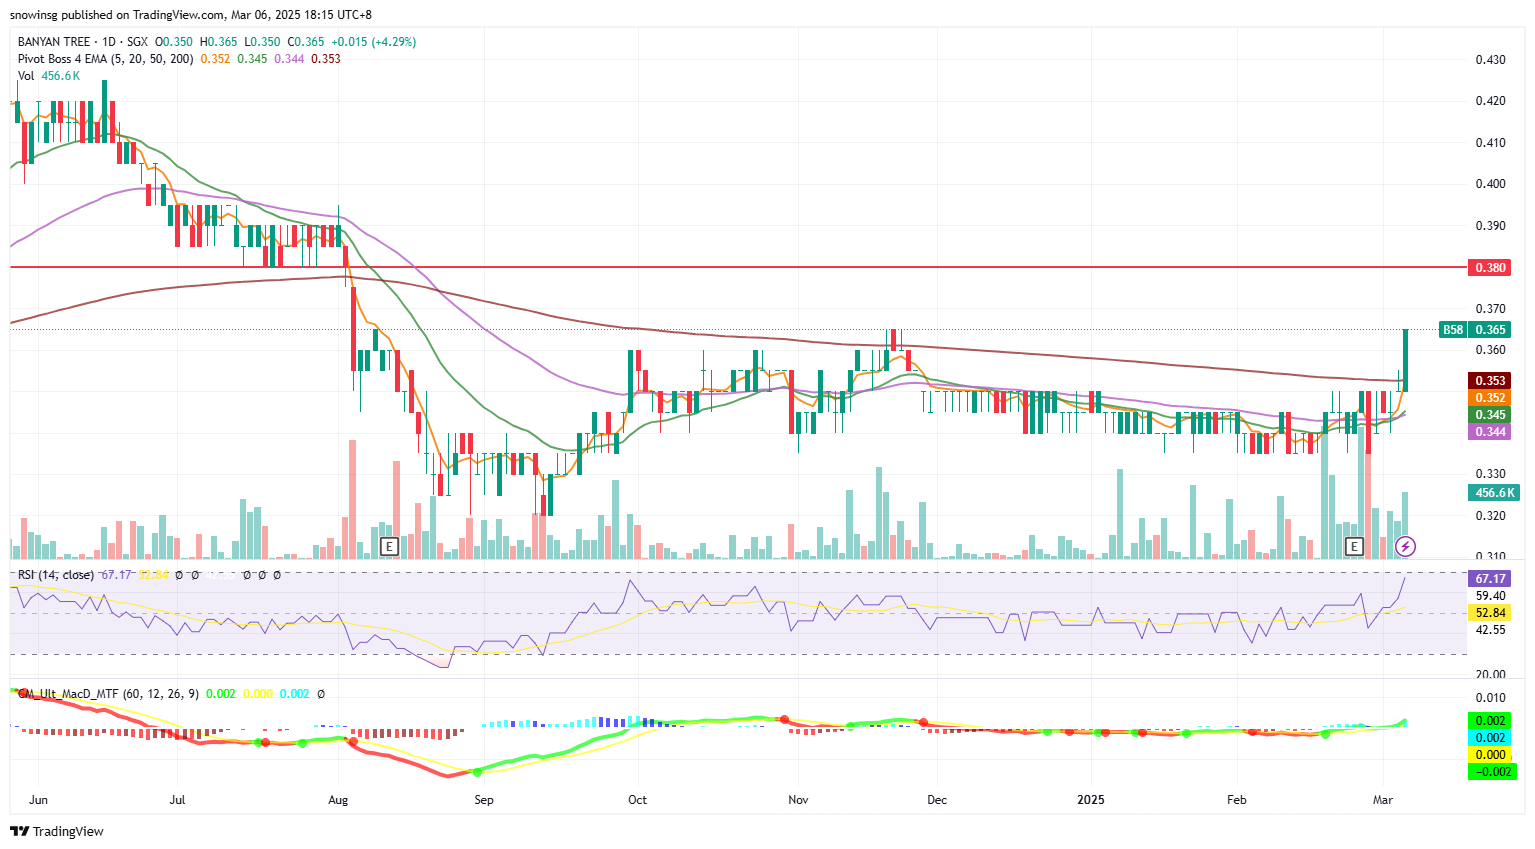Click the TradingView logo at bottom left
1535x849 pixels.
pyautogui.click(x=57, y=831)
